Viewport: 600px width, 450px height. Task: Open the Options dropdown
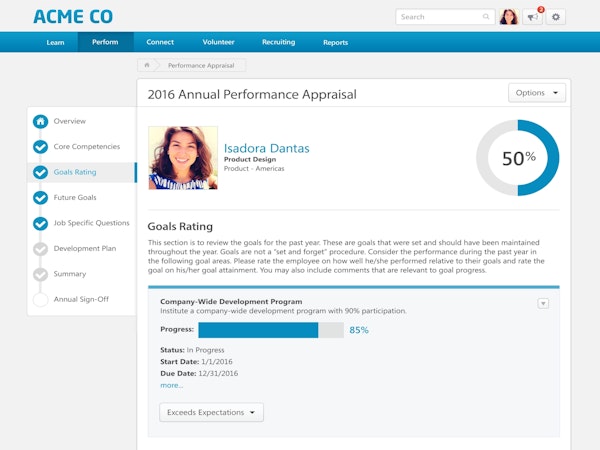(537, 93)
